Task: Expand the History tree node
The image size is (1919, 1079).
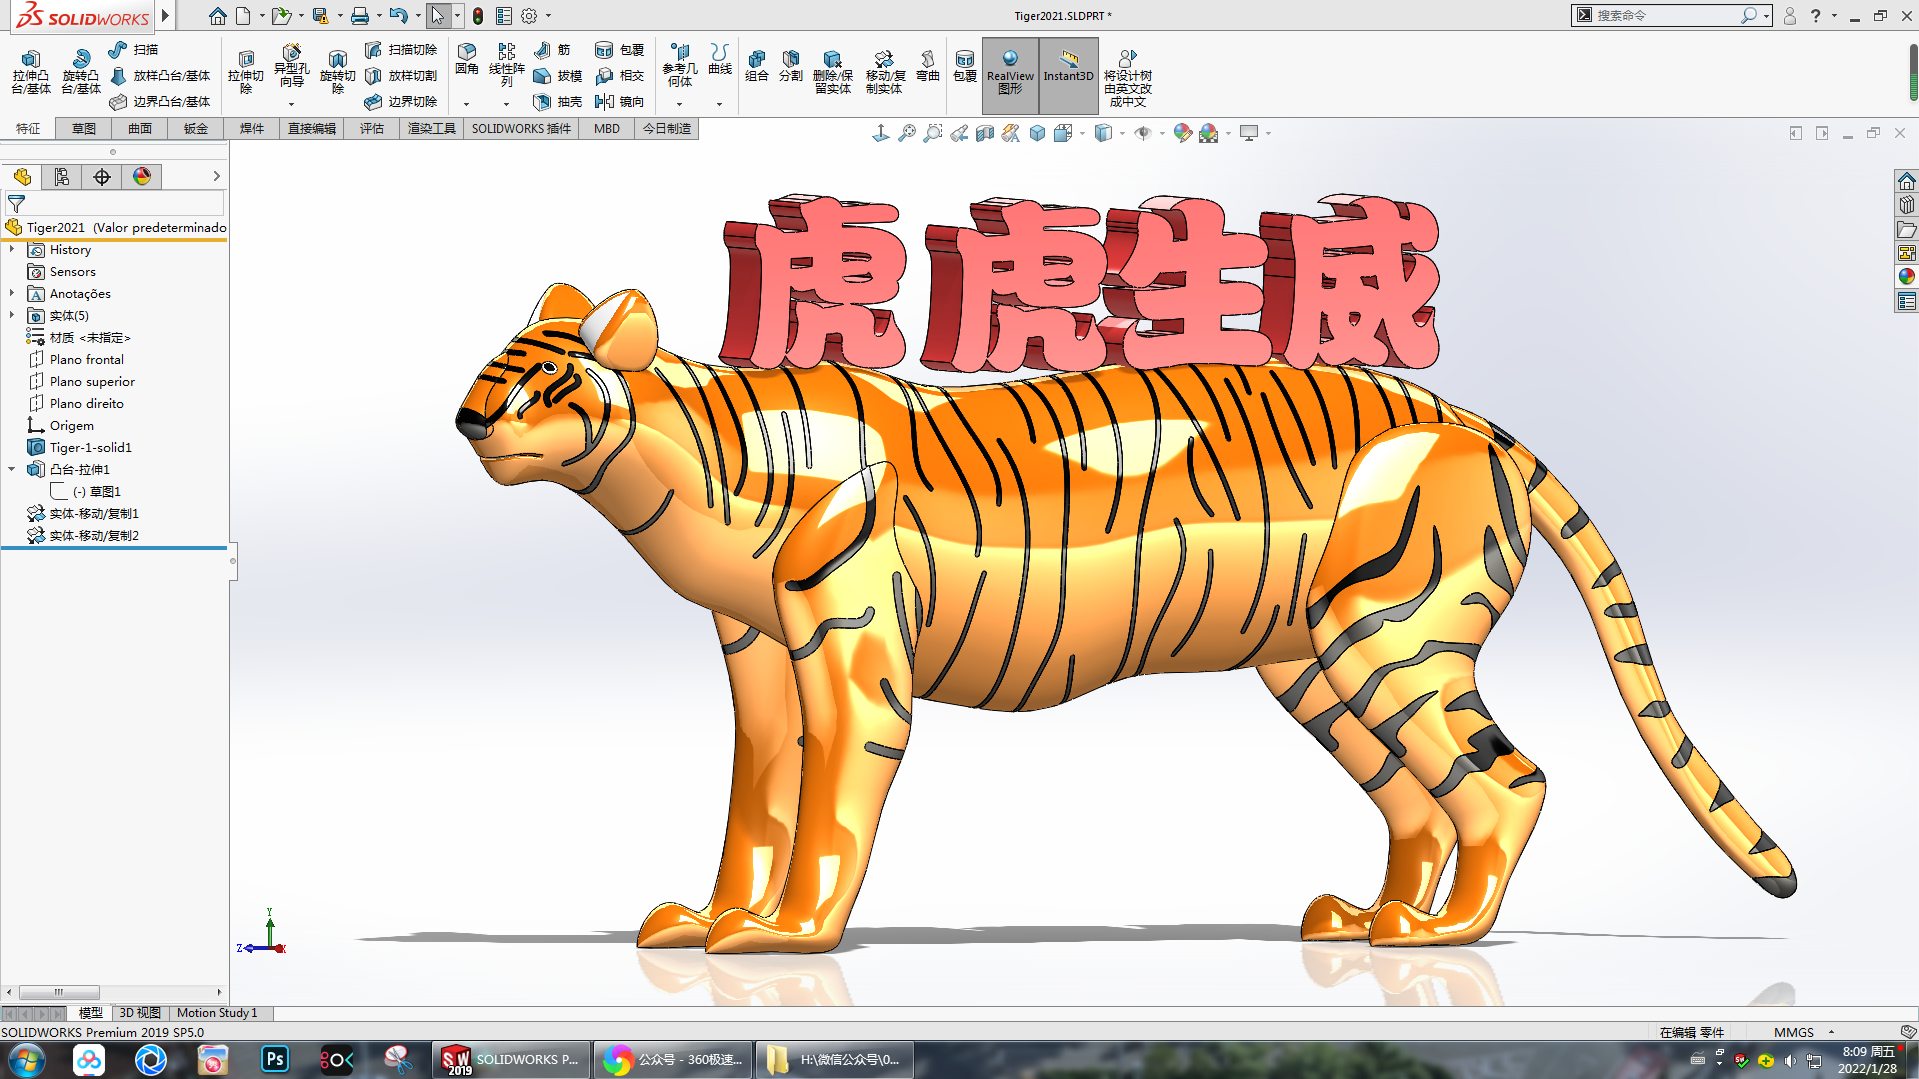Action: (12, 249)
